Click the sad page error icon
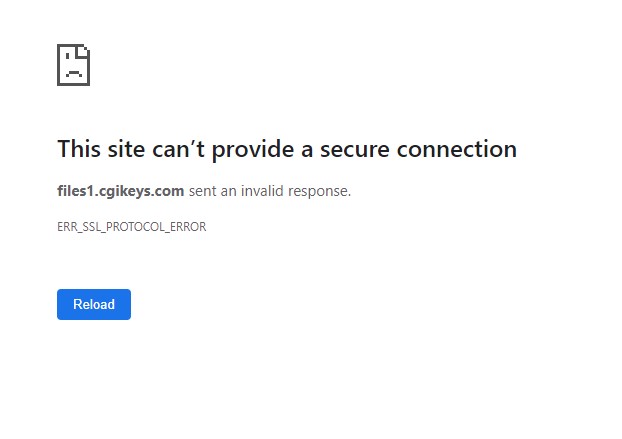622x439 pixels. pyautogui.click(x=74, y=64)
